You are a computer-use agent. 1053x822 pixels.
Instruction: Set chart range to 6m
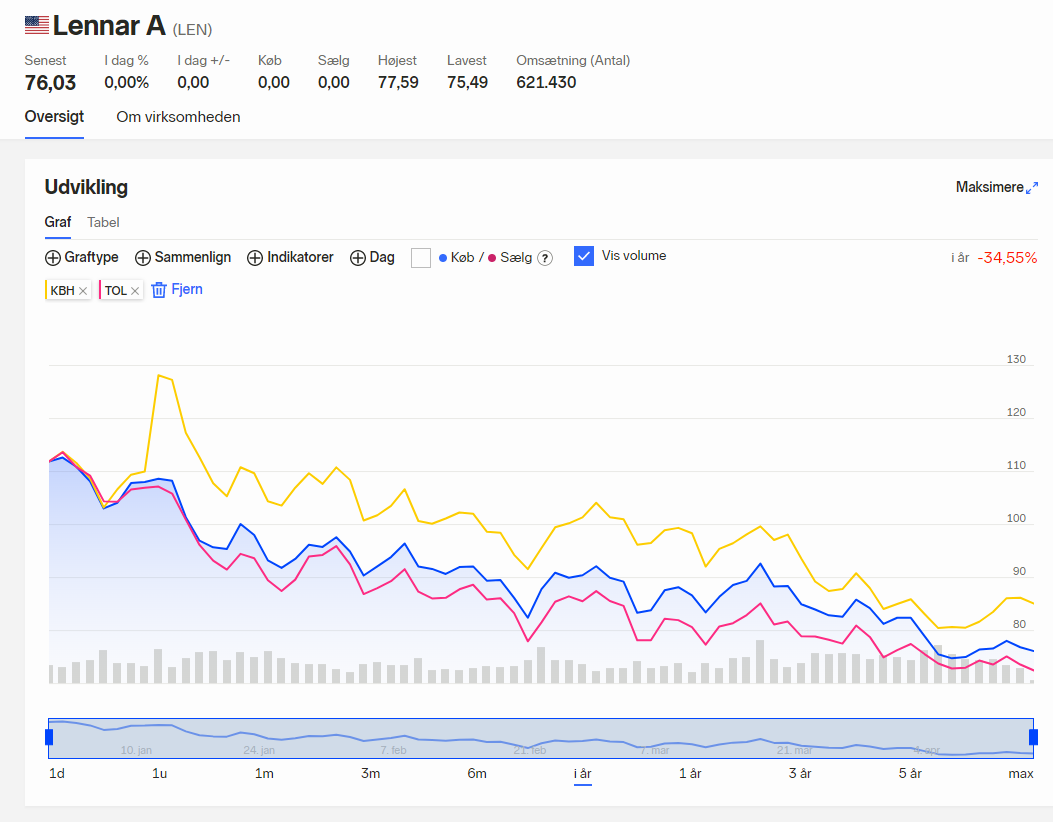coord(477,774)
